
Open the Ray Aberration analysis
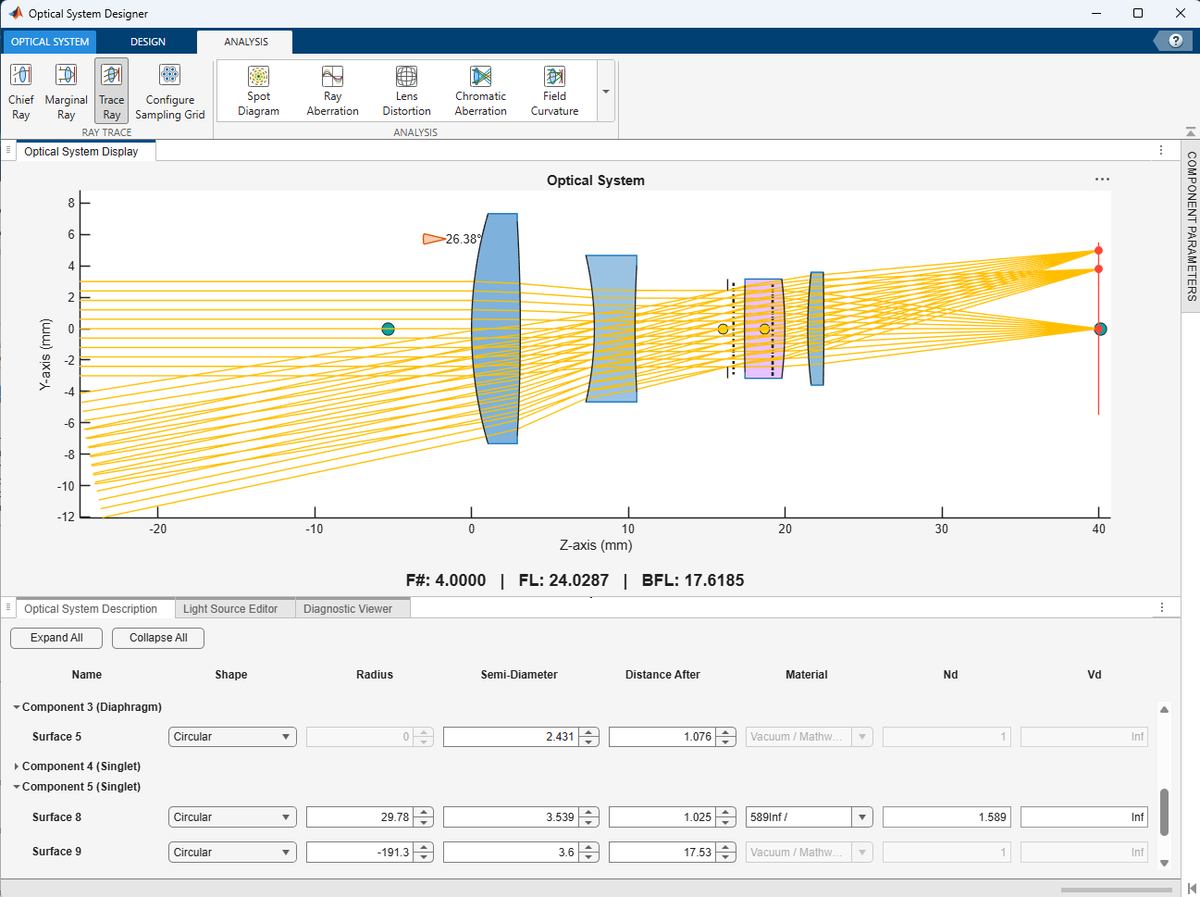(333, 91)
